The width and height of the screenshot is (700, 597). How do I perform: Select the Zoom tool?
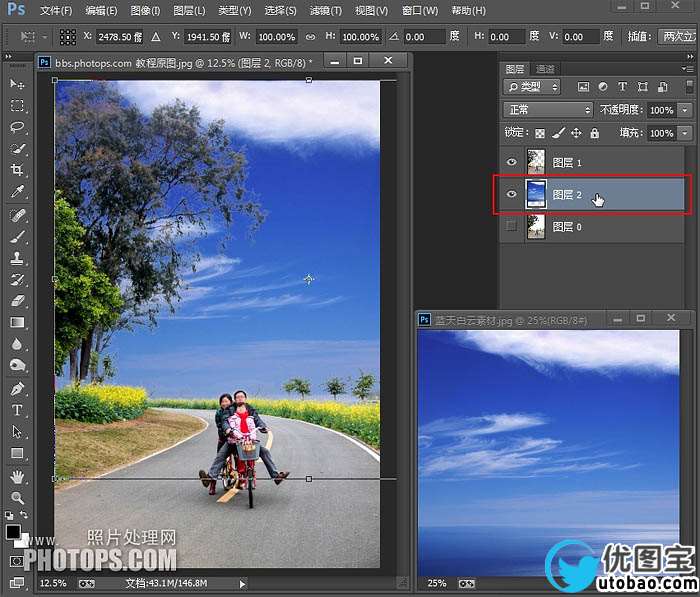tap(17, 498)
